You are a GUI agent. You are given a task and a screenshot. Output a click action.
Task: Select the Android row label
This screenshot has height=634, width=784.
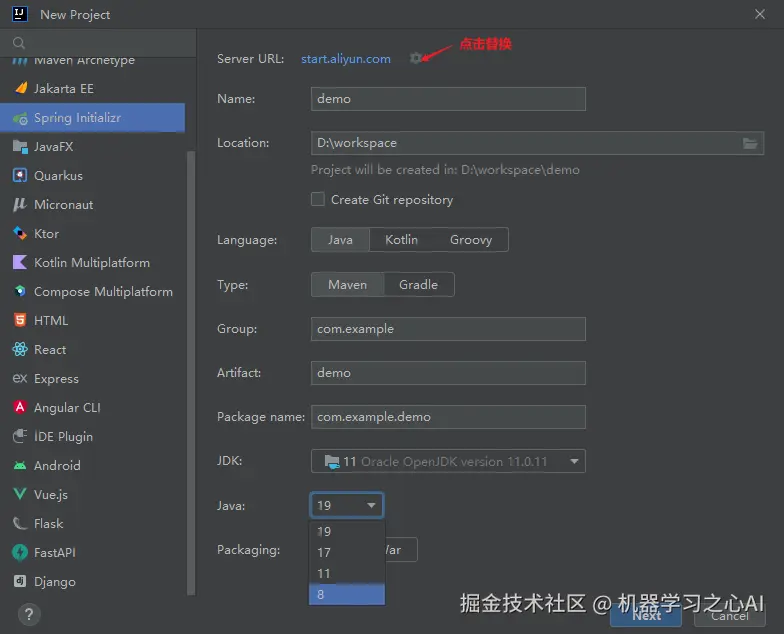(x=57, y=466)
